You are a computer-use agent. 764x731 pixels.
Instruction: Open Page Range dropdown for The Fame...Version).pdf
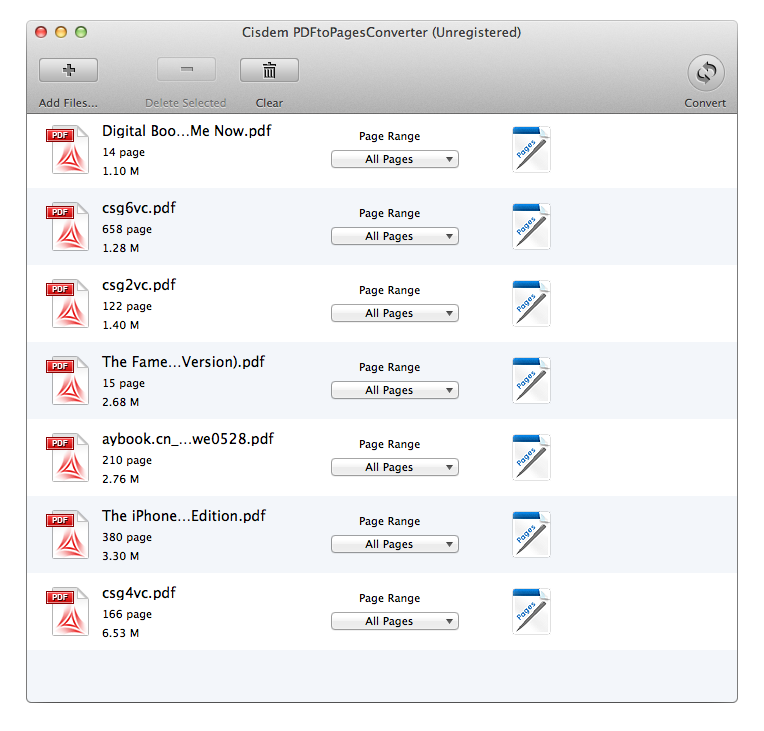coord(395,390)
